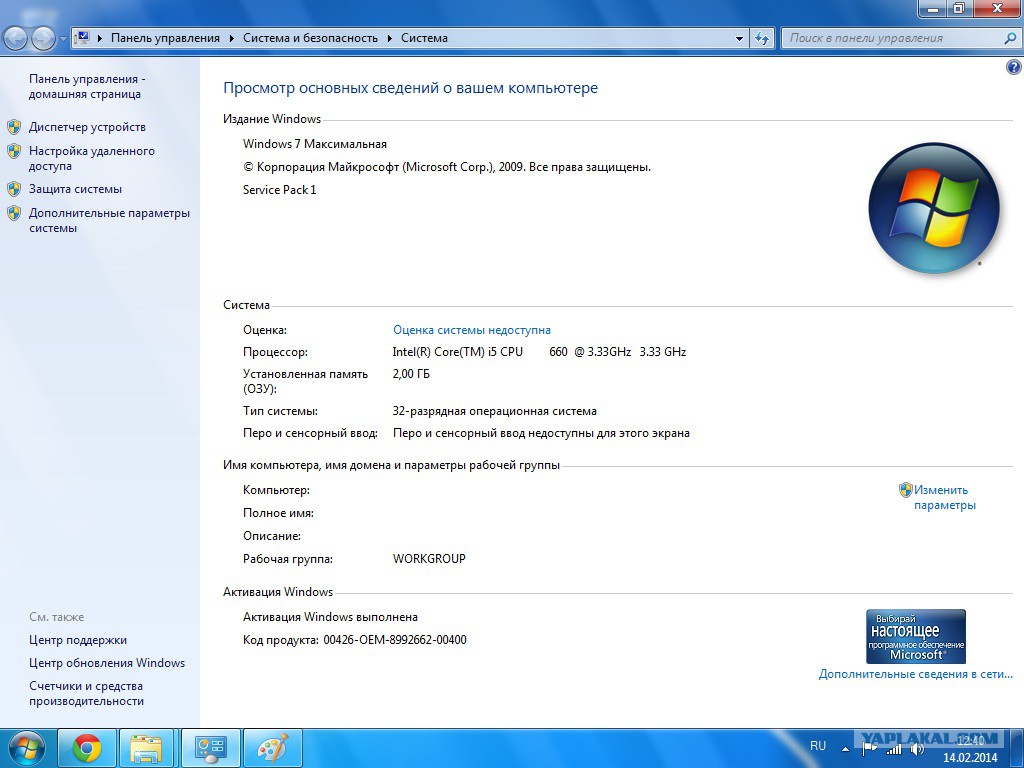Maximize or restore the System window
Image resolution: width=1024 pixels, height=768 pixels.
tap(959, 8)
